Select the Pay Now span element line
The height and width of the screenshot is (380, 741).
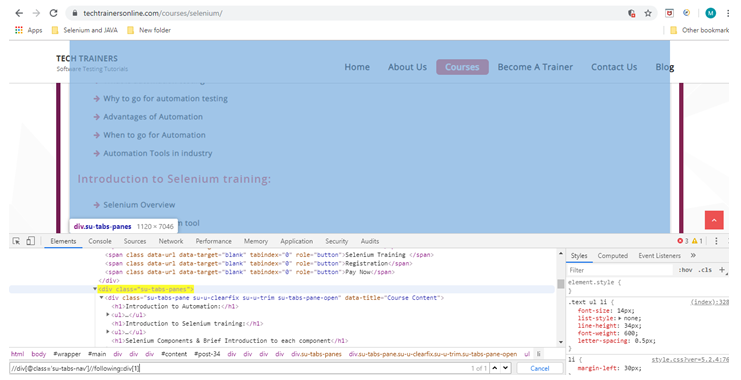tap(250, 272)
